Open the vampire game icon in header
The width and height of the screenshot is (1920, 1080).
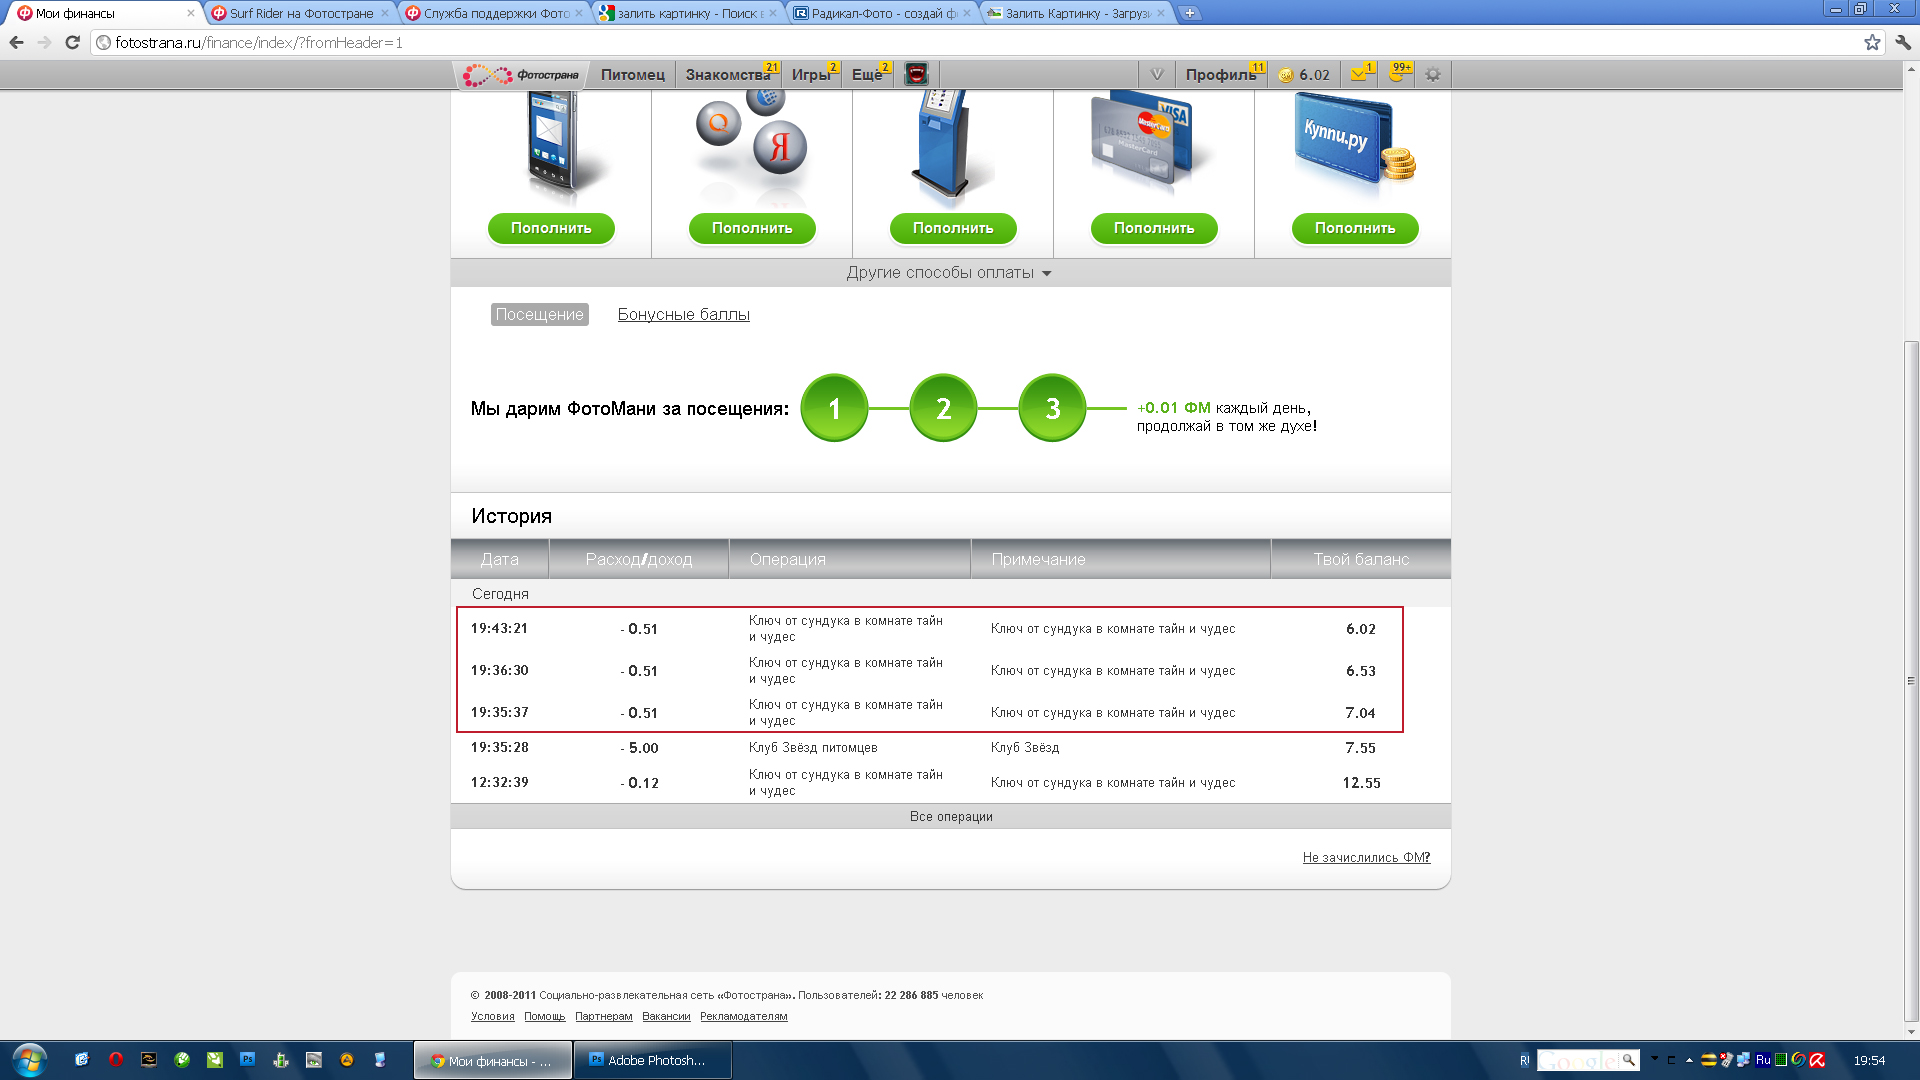[x=916, y=75]
